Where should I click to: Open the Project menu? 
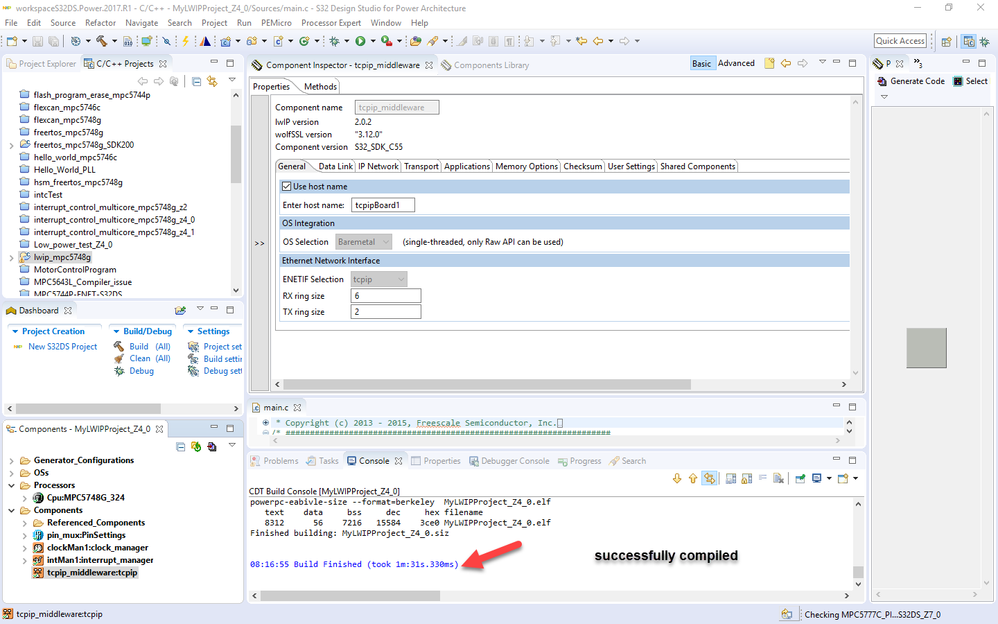pos(214,23)
